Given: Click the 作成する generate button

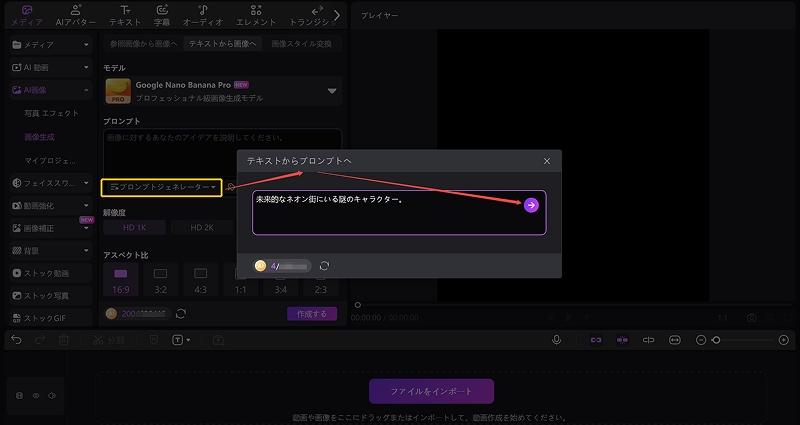Looking at the screenshot, I should (312, 314).
